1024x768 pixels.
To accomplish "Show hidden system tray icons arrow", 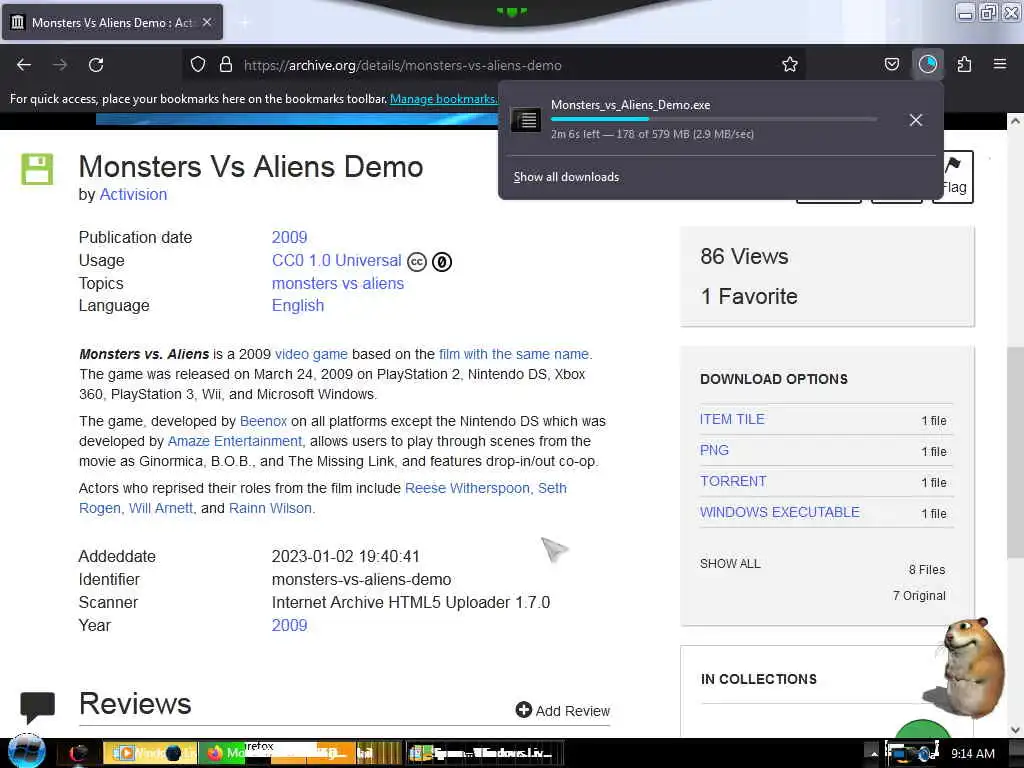I will 873,754.
